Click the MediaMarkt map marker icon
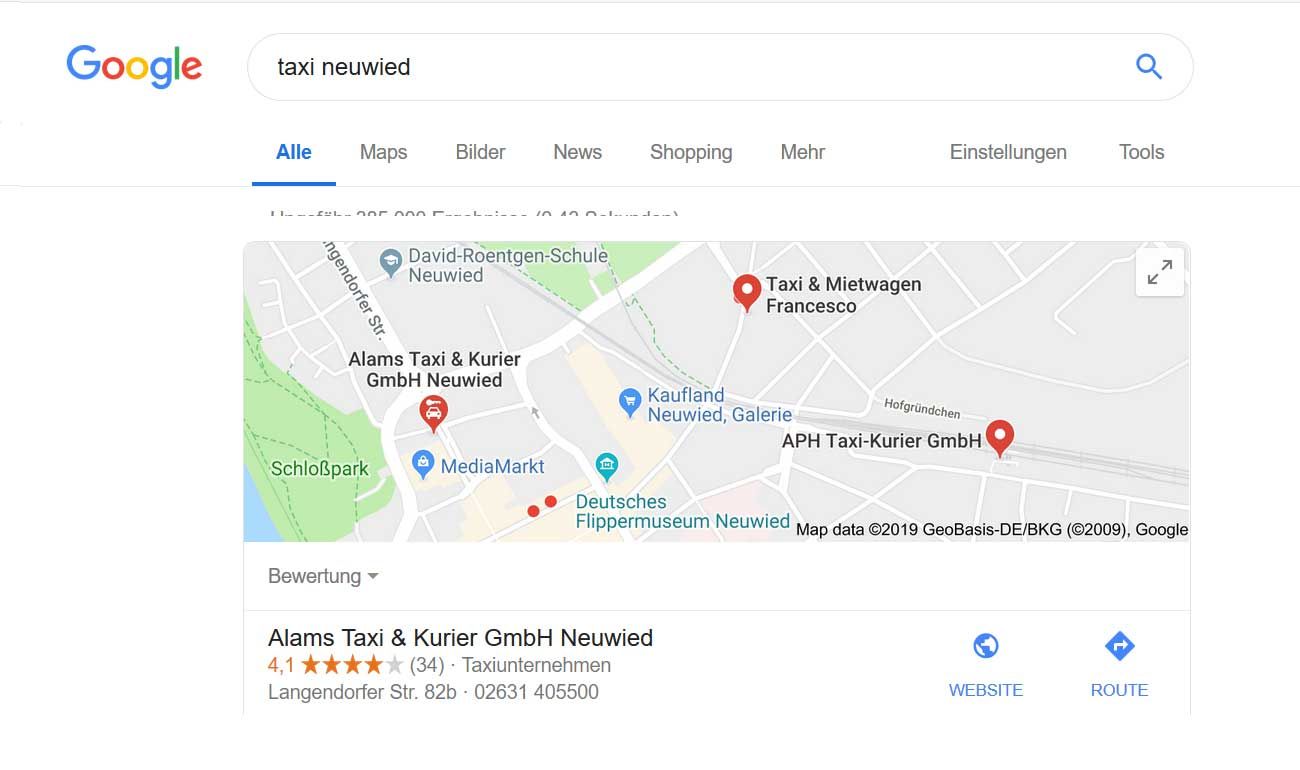The width and height of the screenshot is (1300, 770). [423, 464]
